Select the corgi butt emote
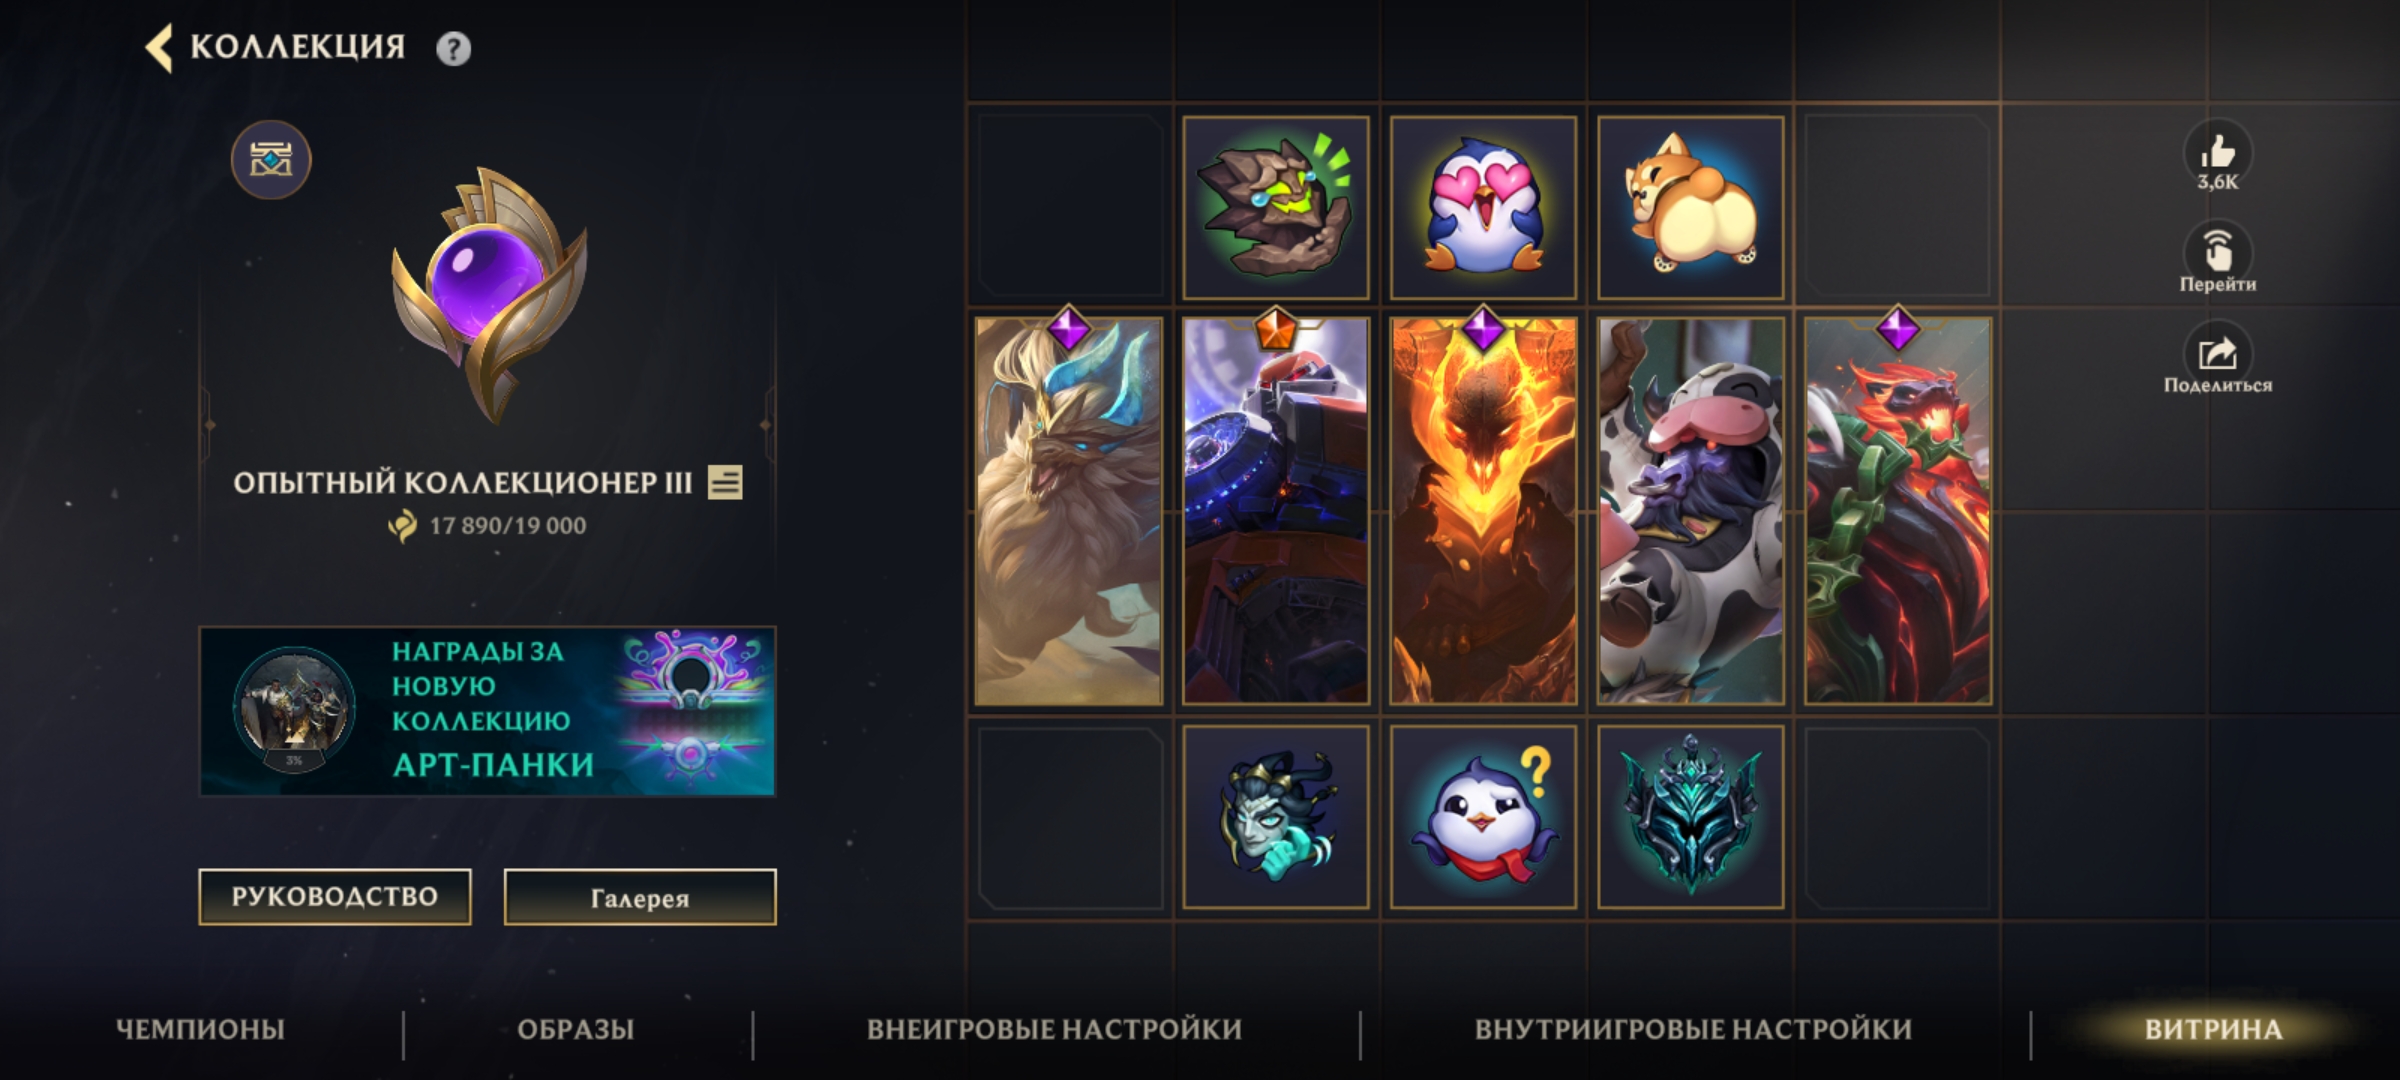Image resolution: width=2400 pixels, height=1080 pixels. [x=1690, y=208]
